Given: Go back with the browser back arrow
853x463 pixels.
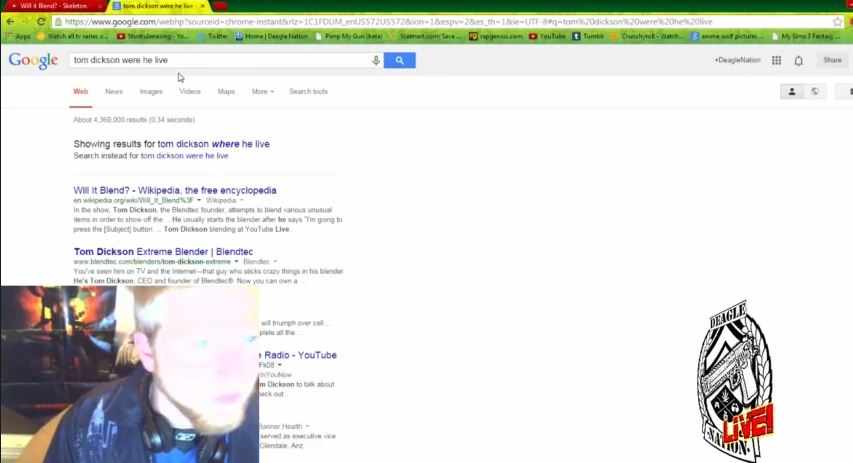Looking at the screenshot, I should 10,22.
